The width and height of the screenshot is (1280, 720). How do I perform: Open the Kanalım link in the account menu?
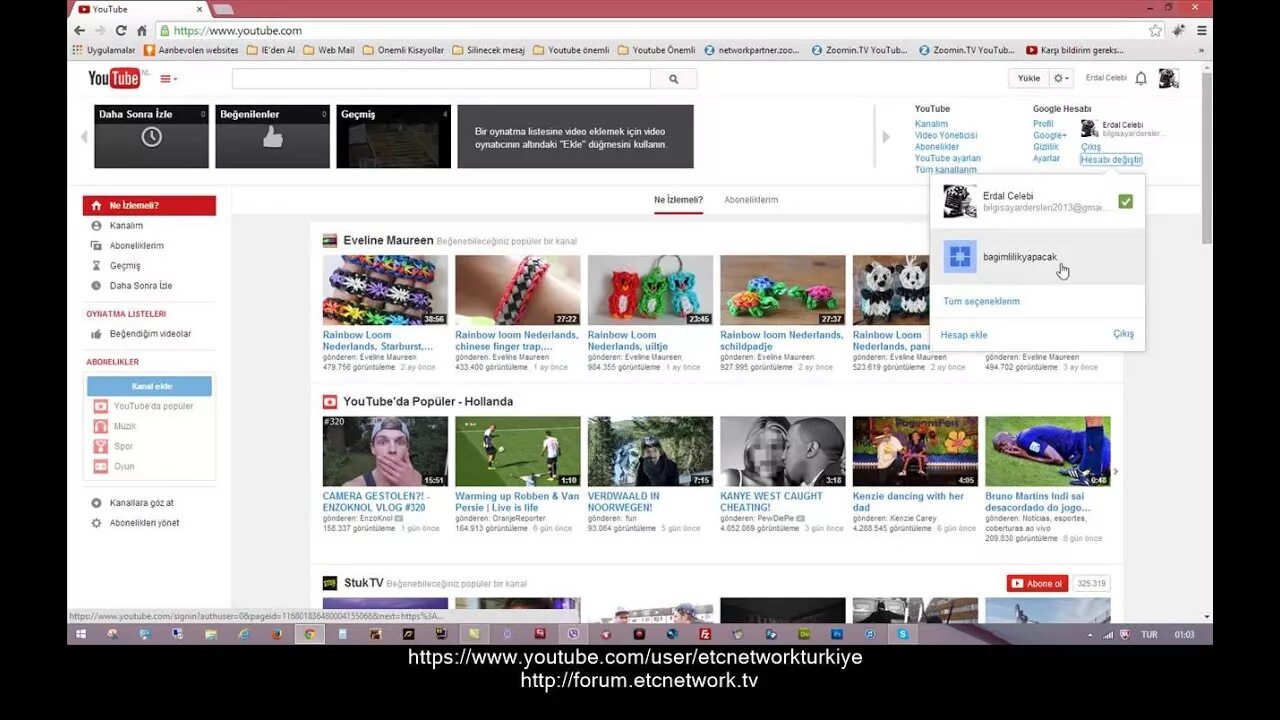pyautogui.click(x=931, y=124)
